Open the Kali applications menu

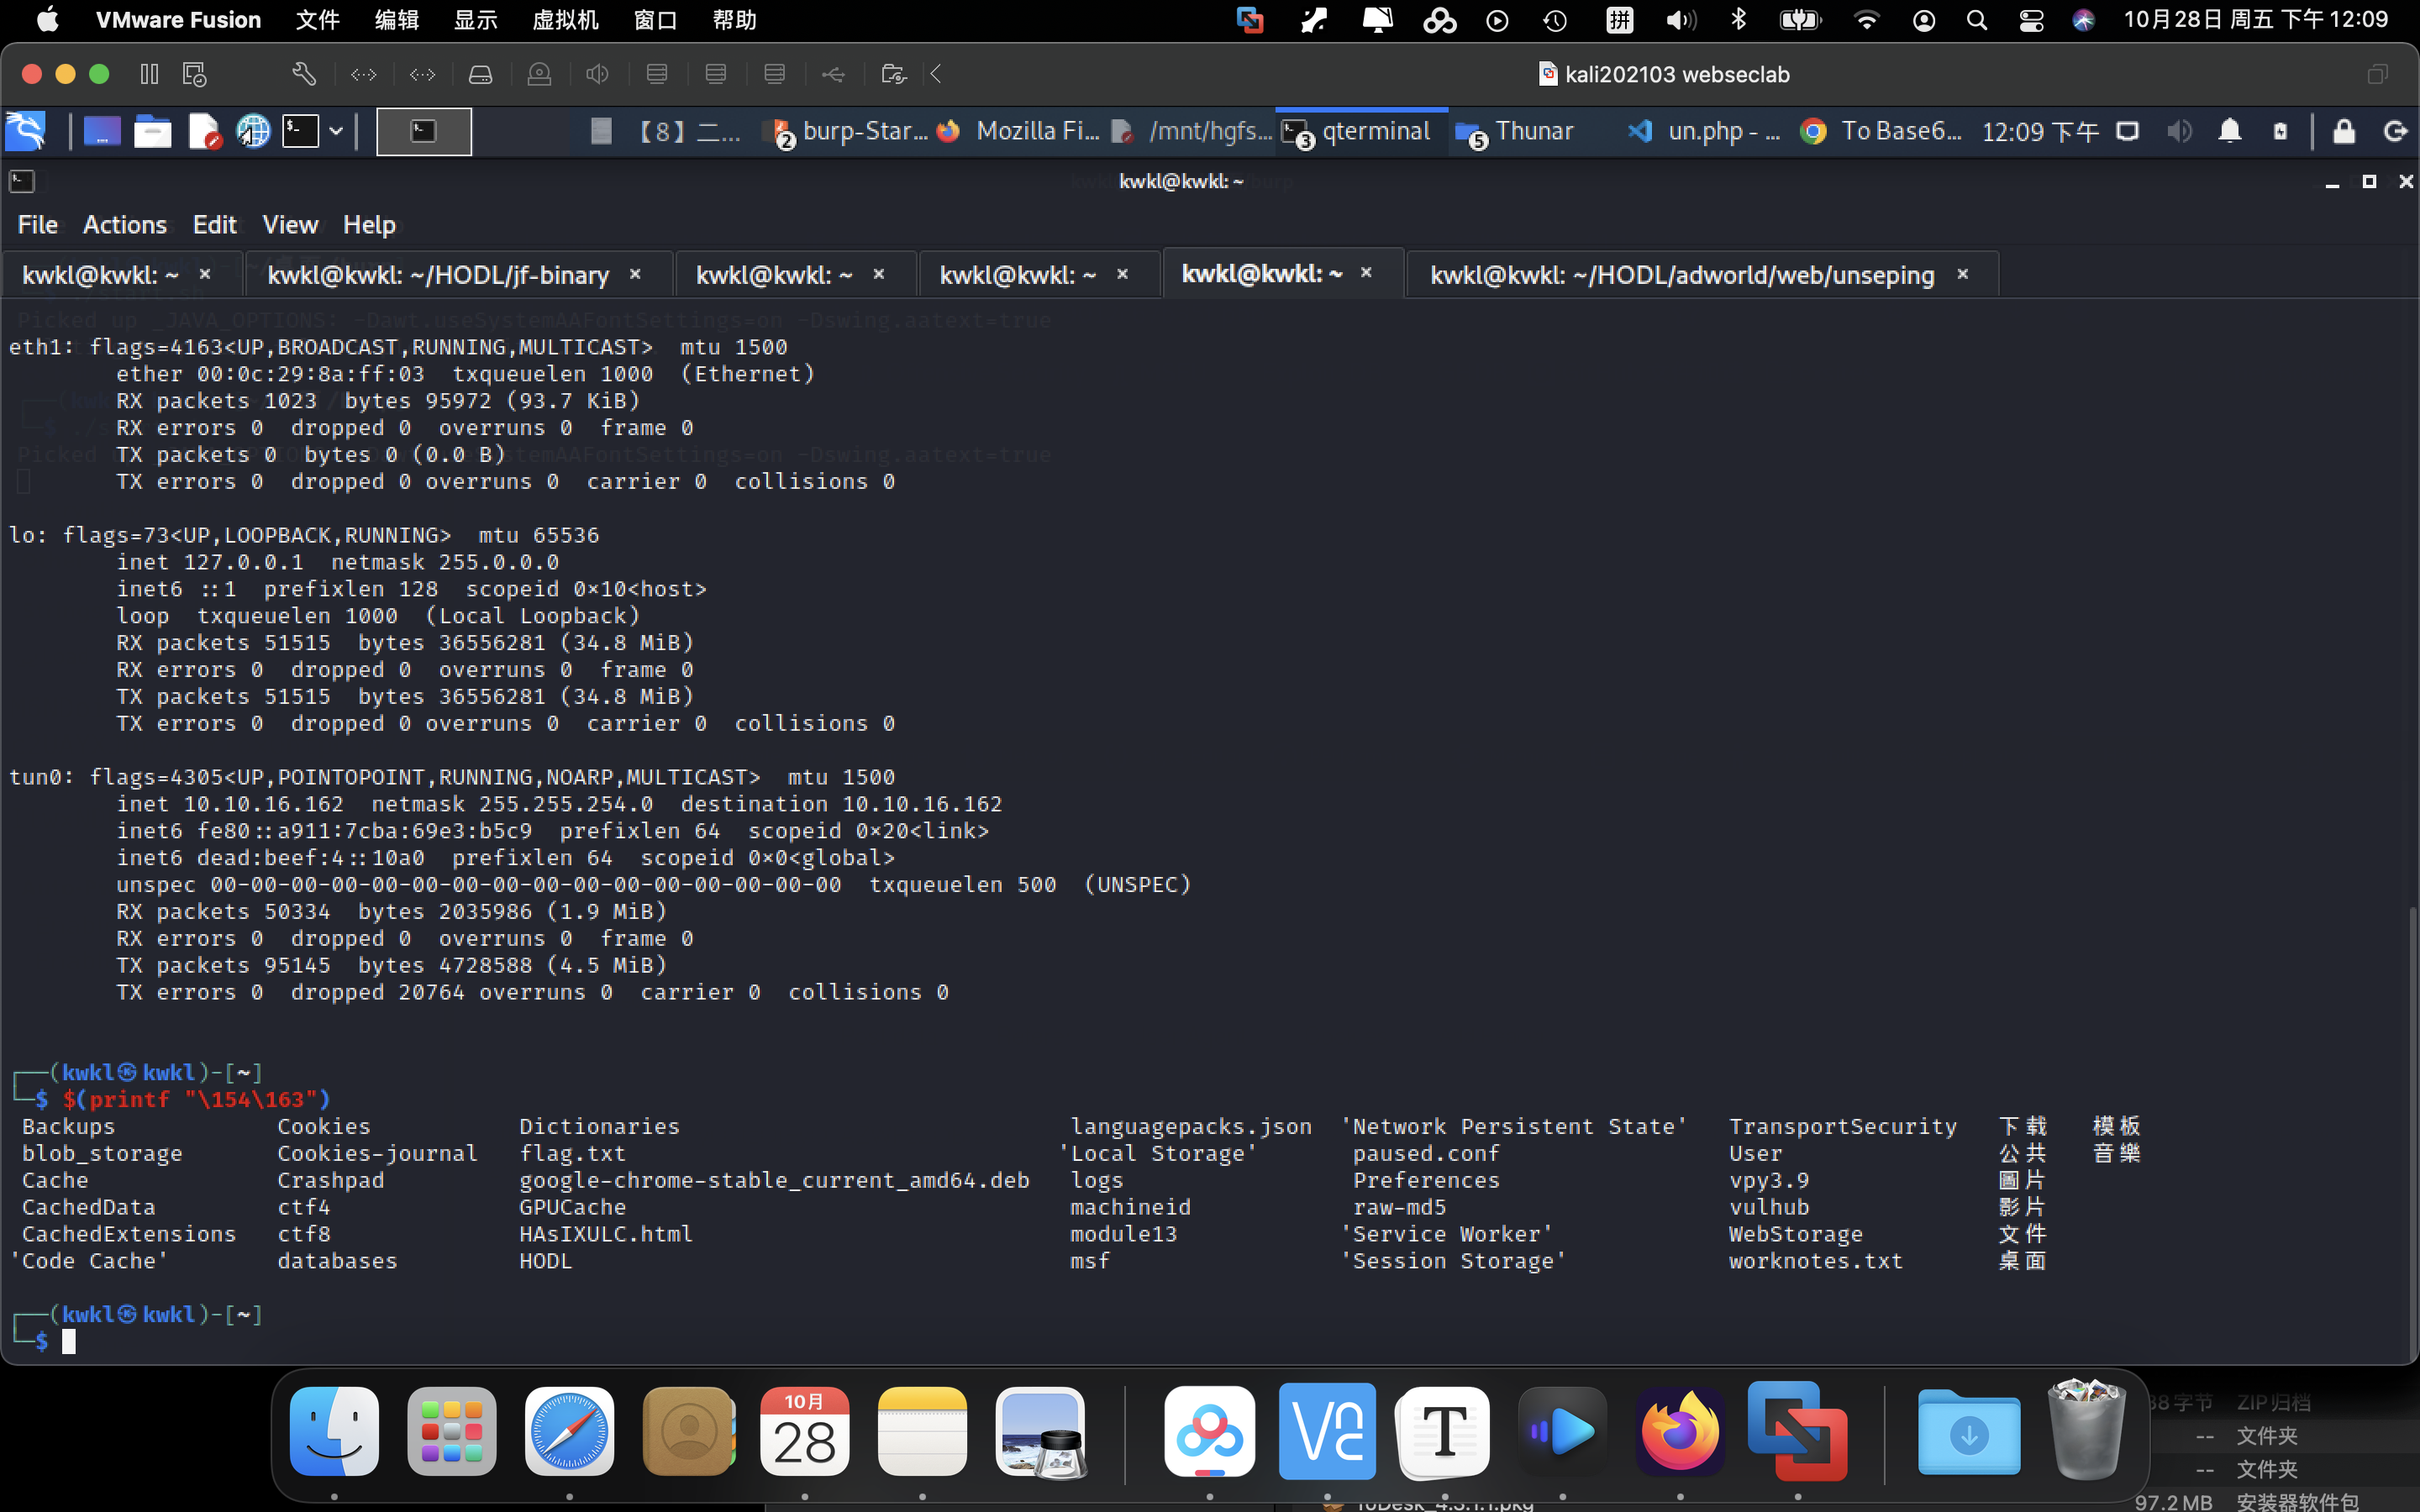[25, 131]
